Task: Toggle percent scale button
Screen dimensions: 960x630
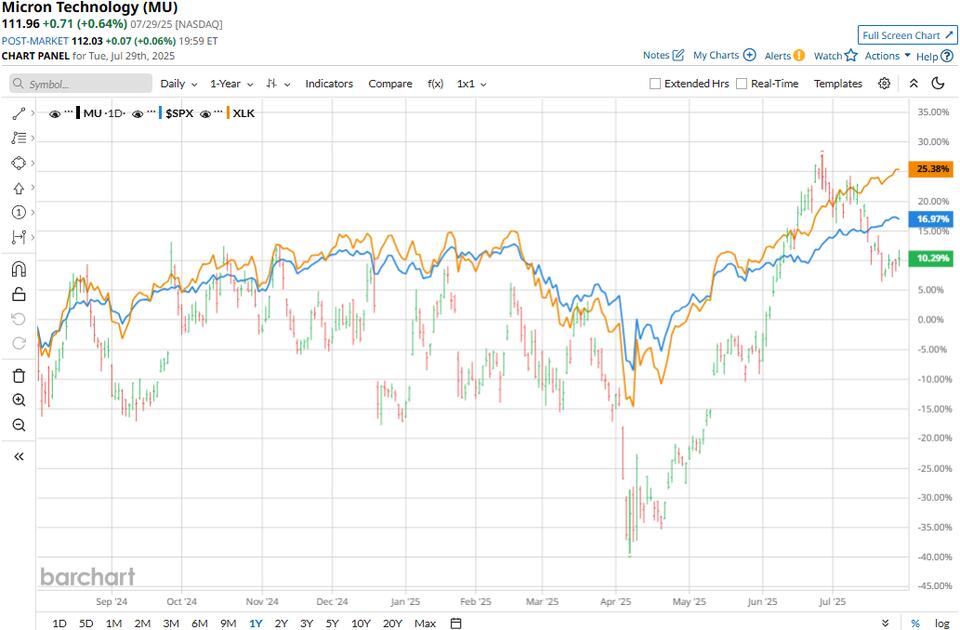Action: [915, 623]
